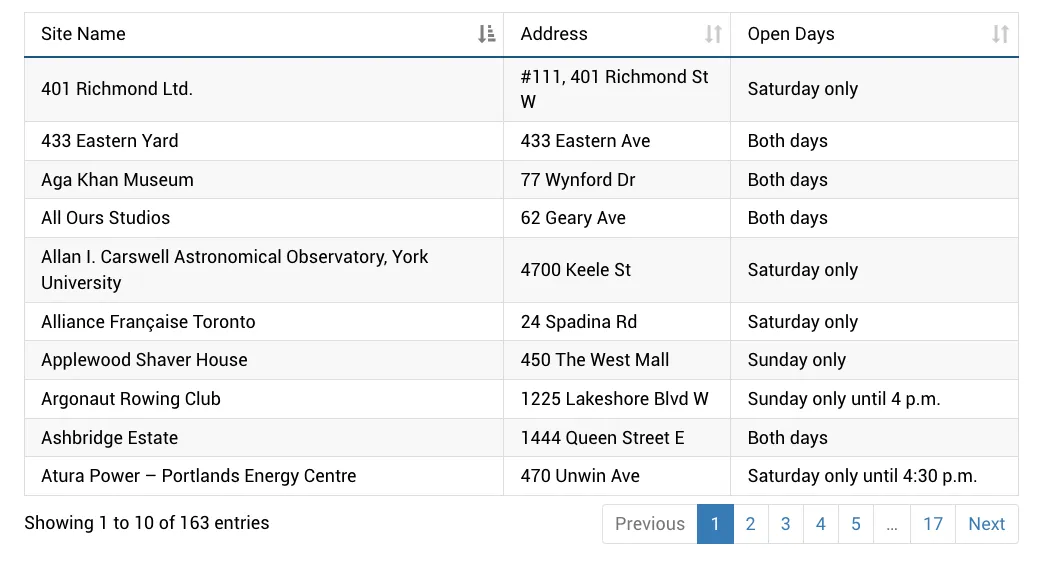Select the Aga Khan Museum row
Viewport: 1046px width, 570px height.
[117, 180]
